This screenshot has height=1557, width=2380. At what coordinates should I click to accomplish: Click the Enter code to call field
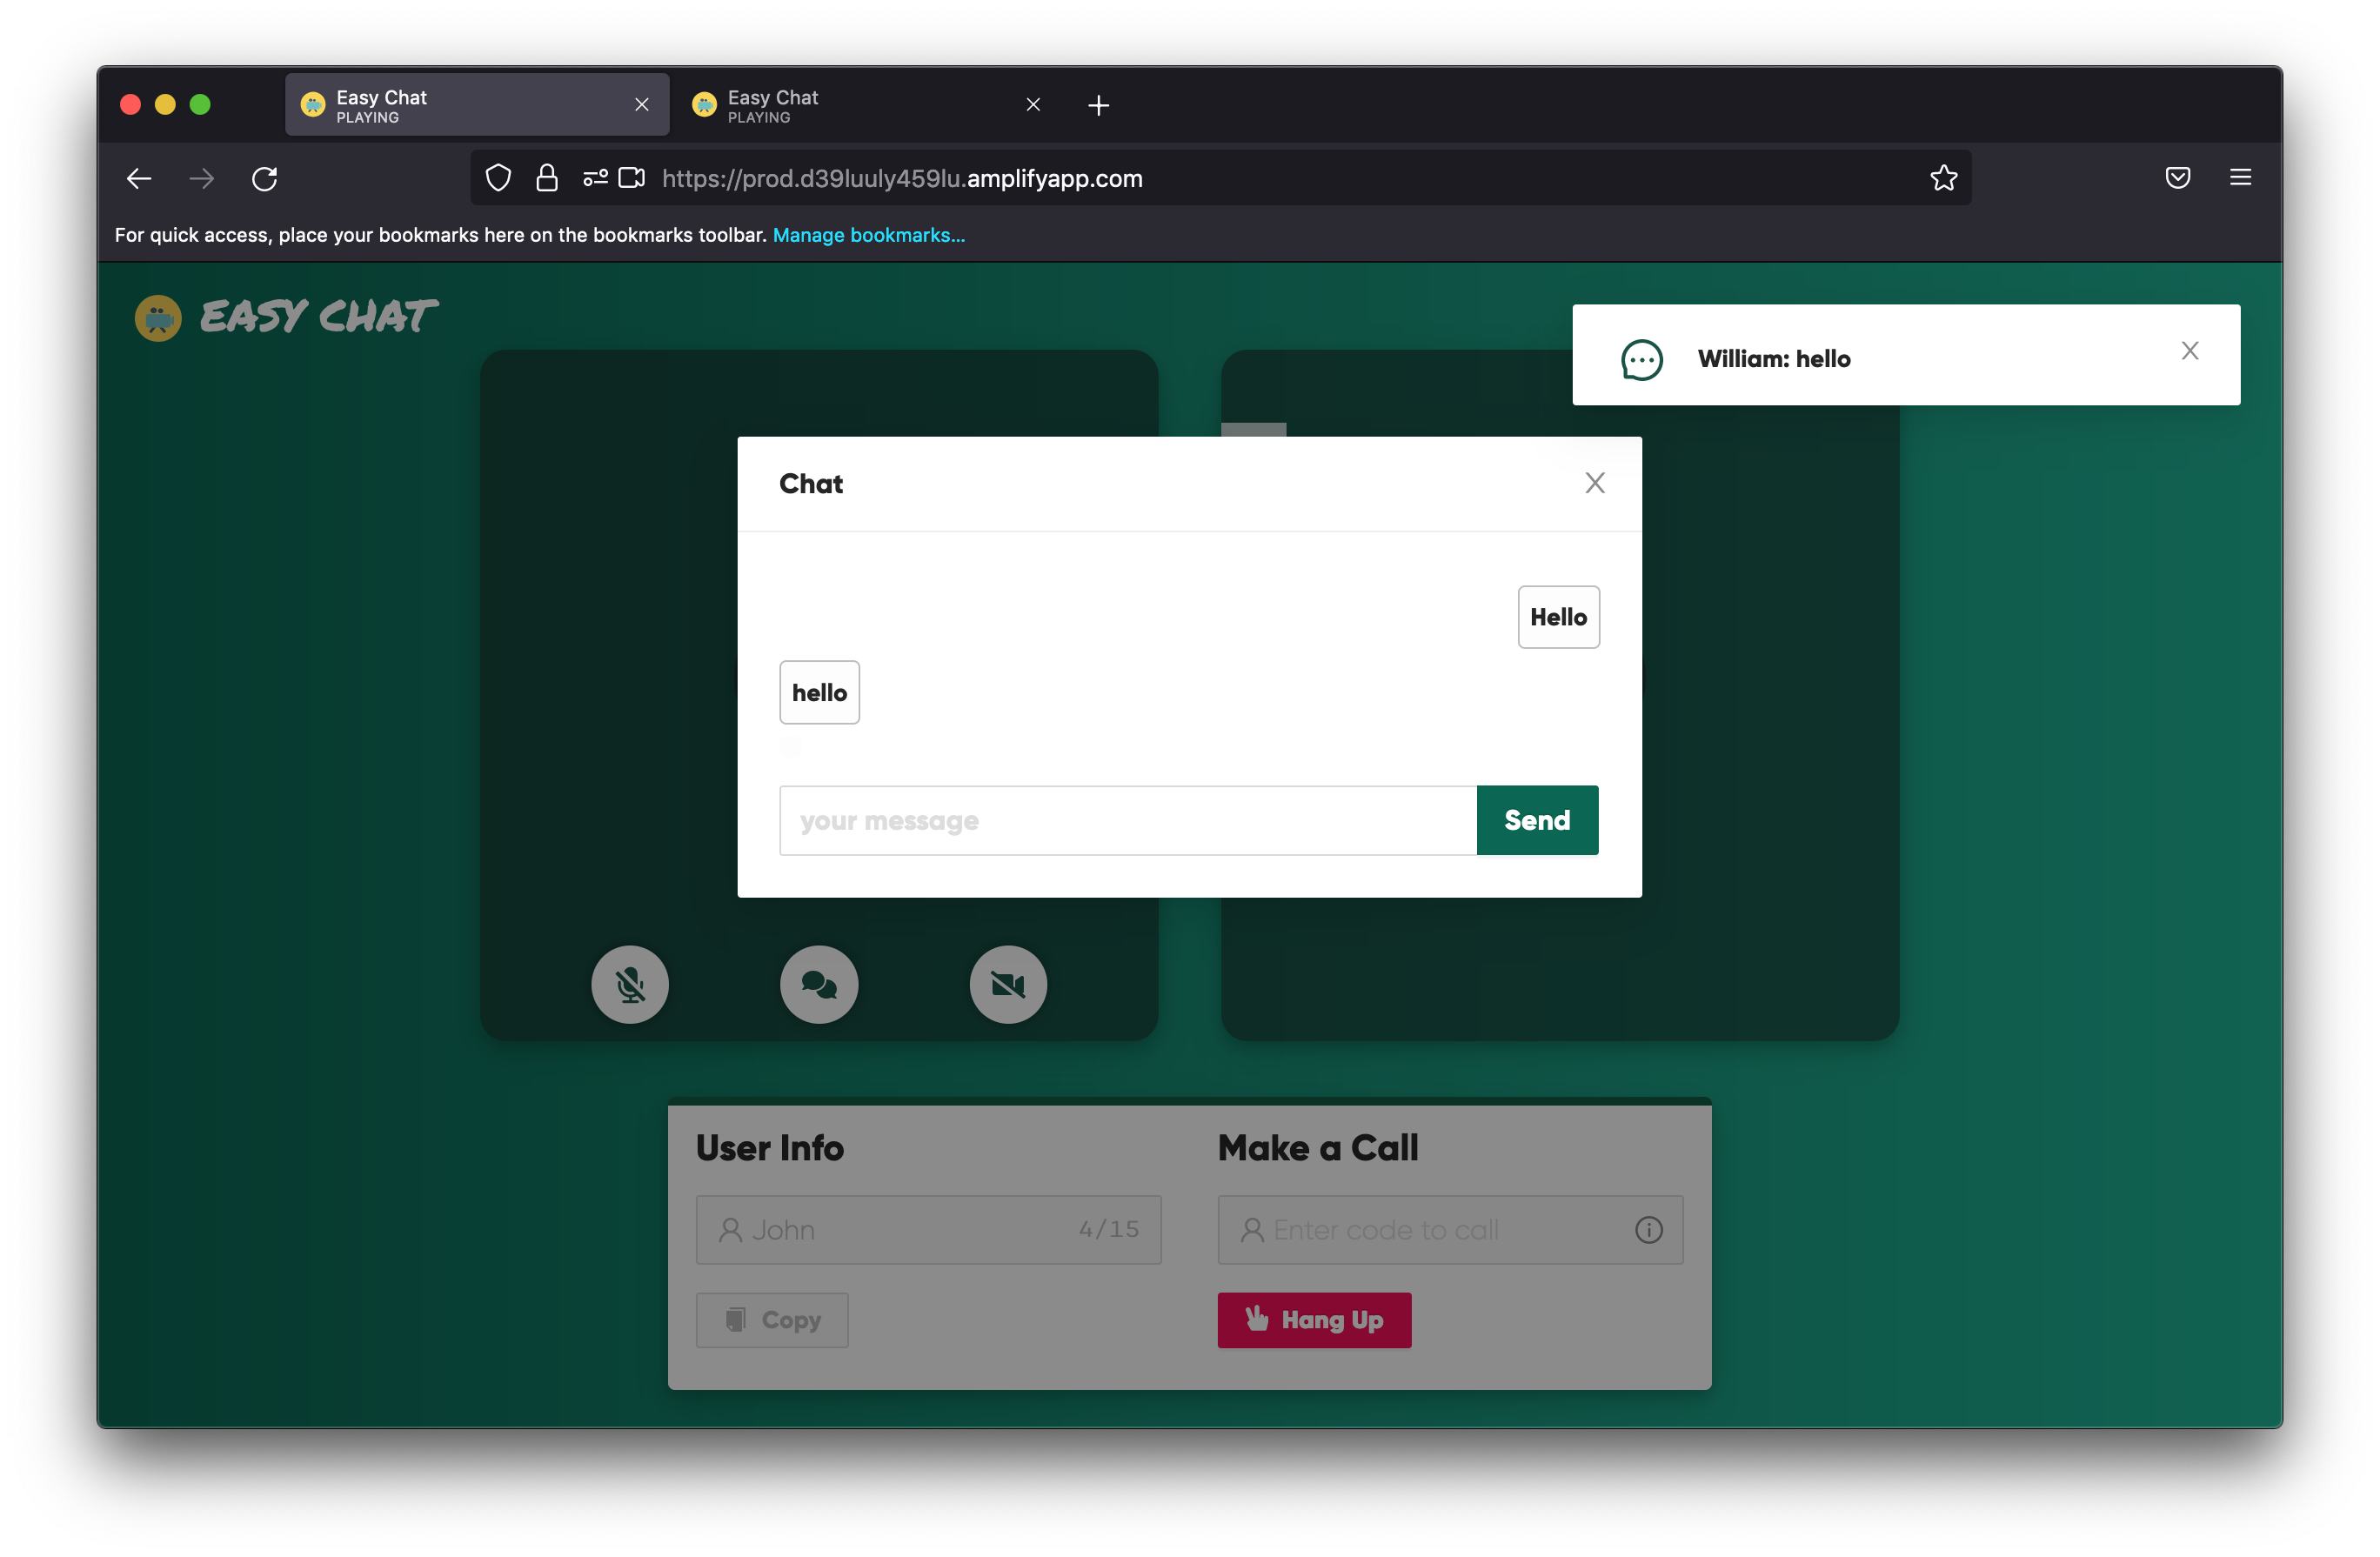(1450, 1230)
